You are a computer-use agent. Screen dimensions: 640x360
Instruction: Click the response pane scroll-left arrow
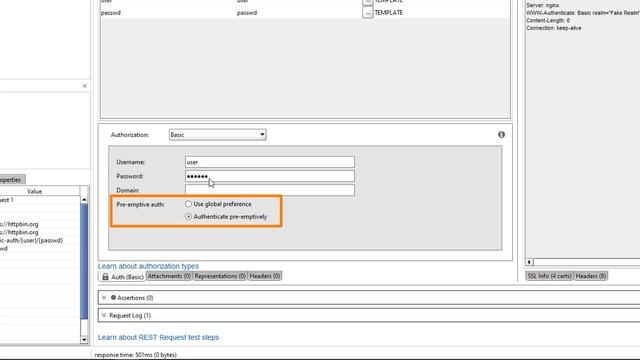pos(529,262)
